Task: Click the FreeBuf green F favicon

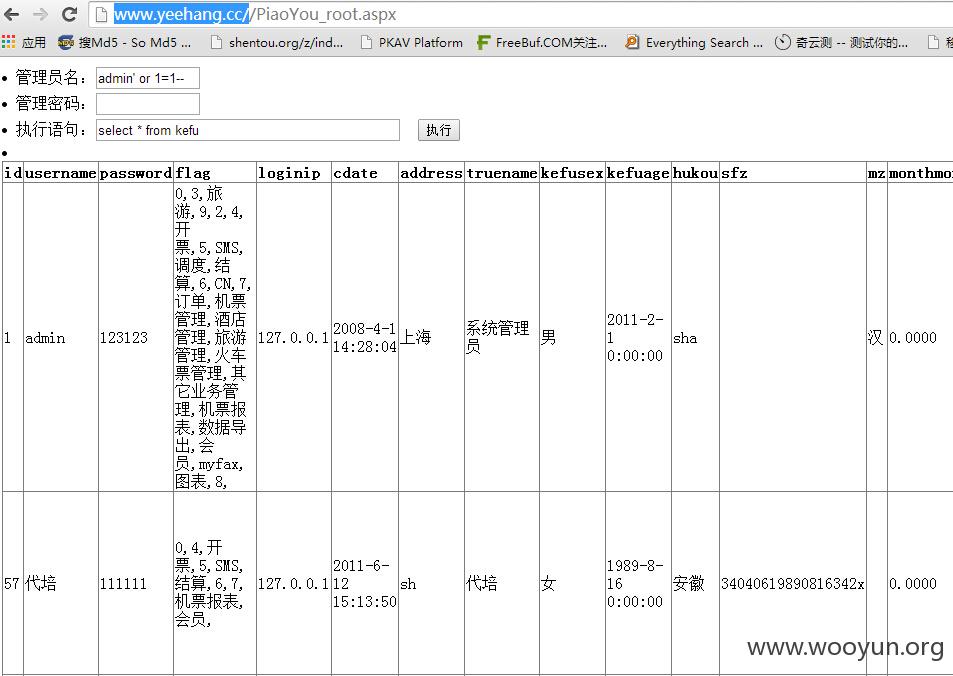Action: point(483,43)
